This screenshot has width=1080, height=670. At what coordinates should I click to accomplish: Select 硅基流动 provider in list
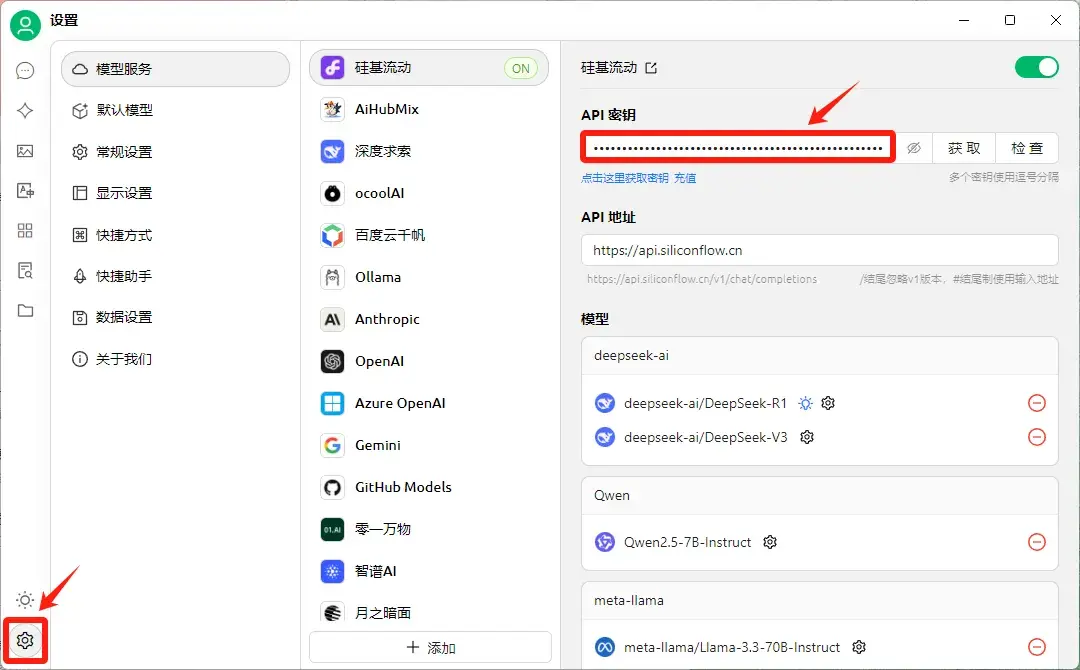pos(428,67)
